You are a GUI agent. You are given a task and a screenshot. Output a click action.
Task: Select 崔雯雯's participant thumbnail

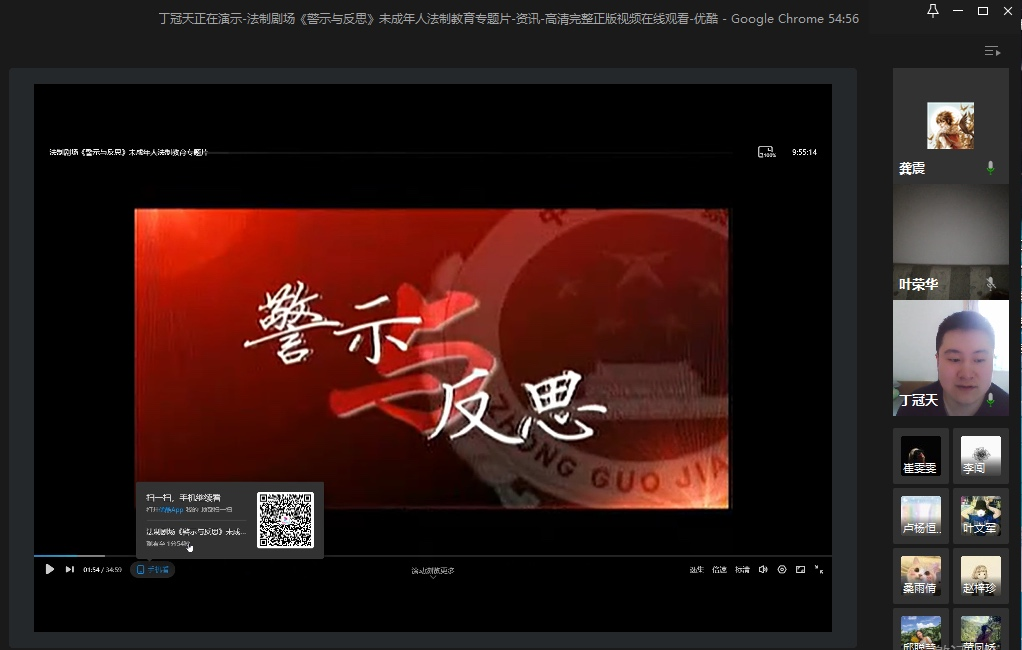pos(920,456)
